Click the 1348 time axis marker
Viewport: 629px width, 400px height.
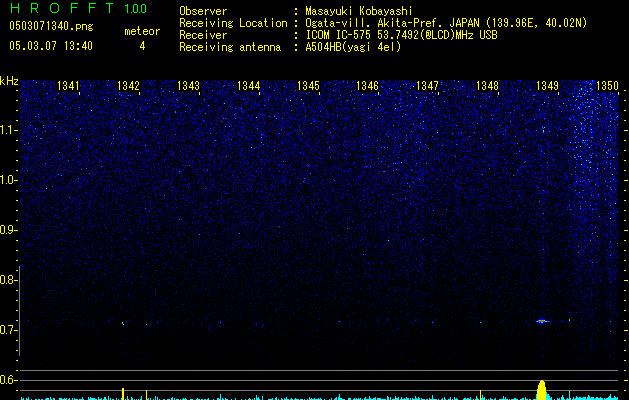(487, 85)
